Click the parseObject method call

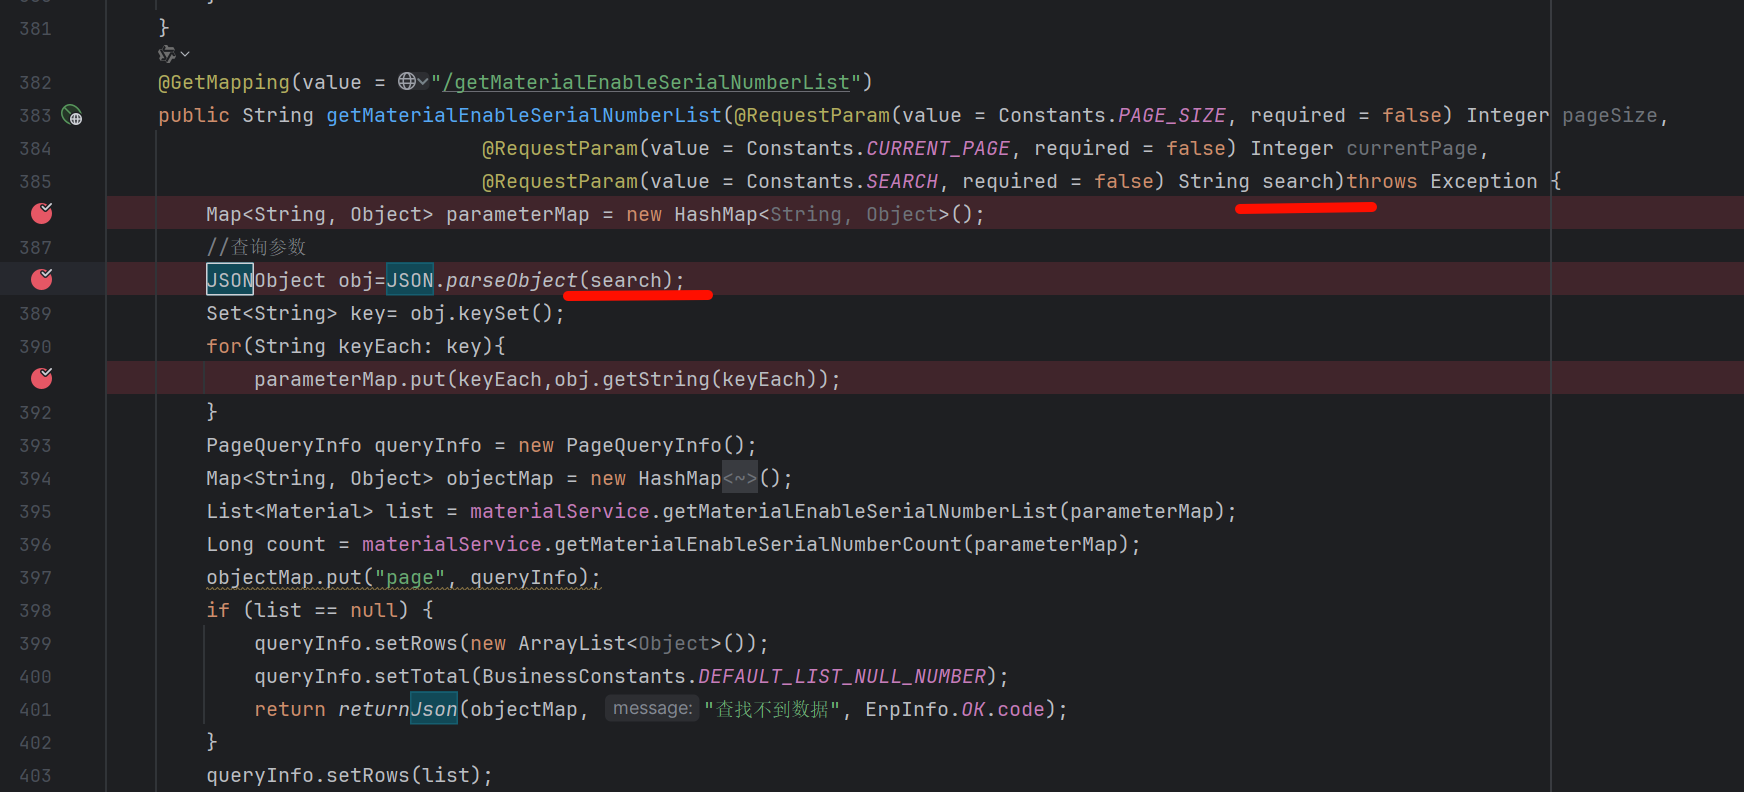pyautogui.click(x=511, y=281)
